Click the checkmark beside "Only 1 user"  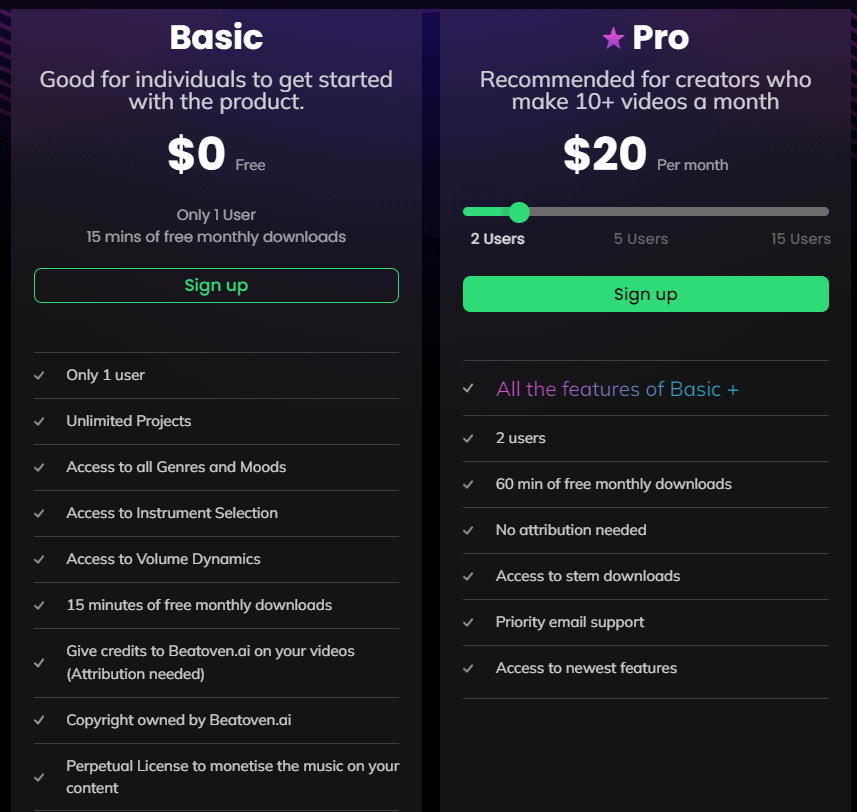click(38, 375)
